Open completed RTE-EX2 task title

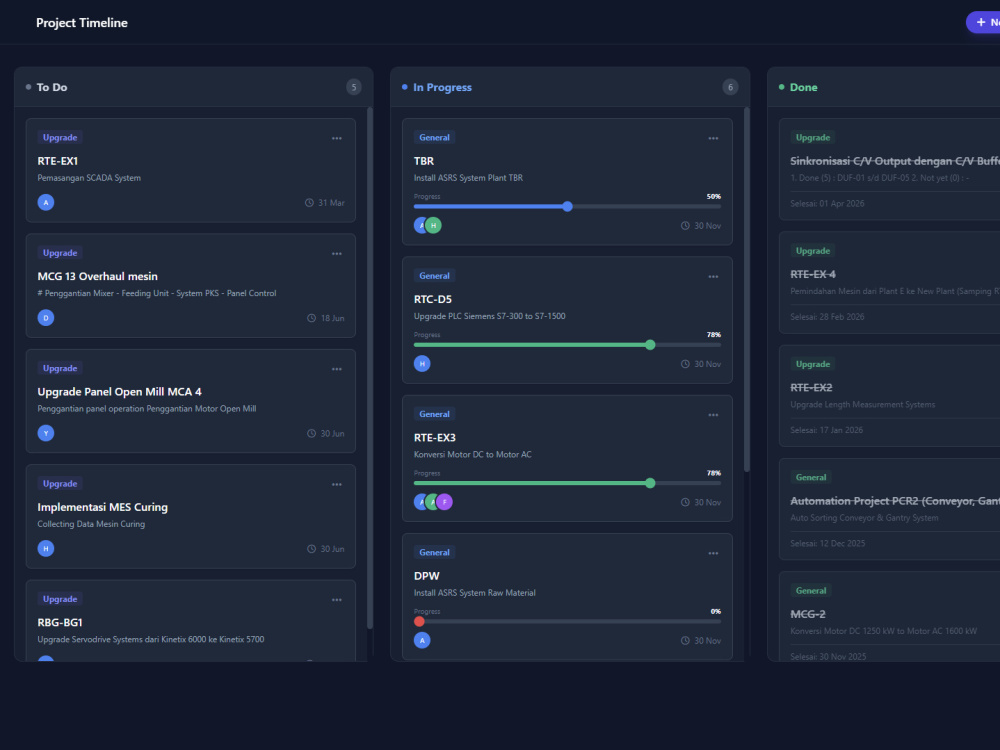coord(811,388)
